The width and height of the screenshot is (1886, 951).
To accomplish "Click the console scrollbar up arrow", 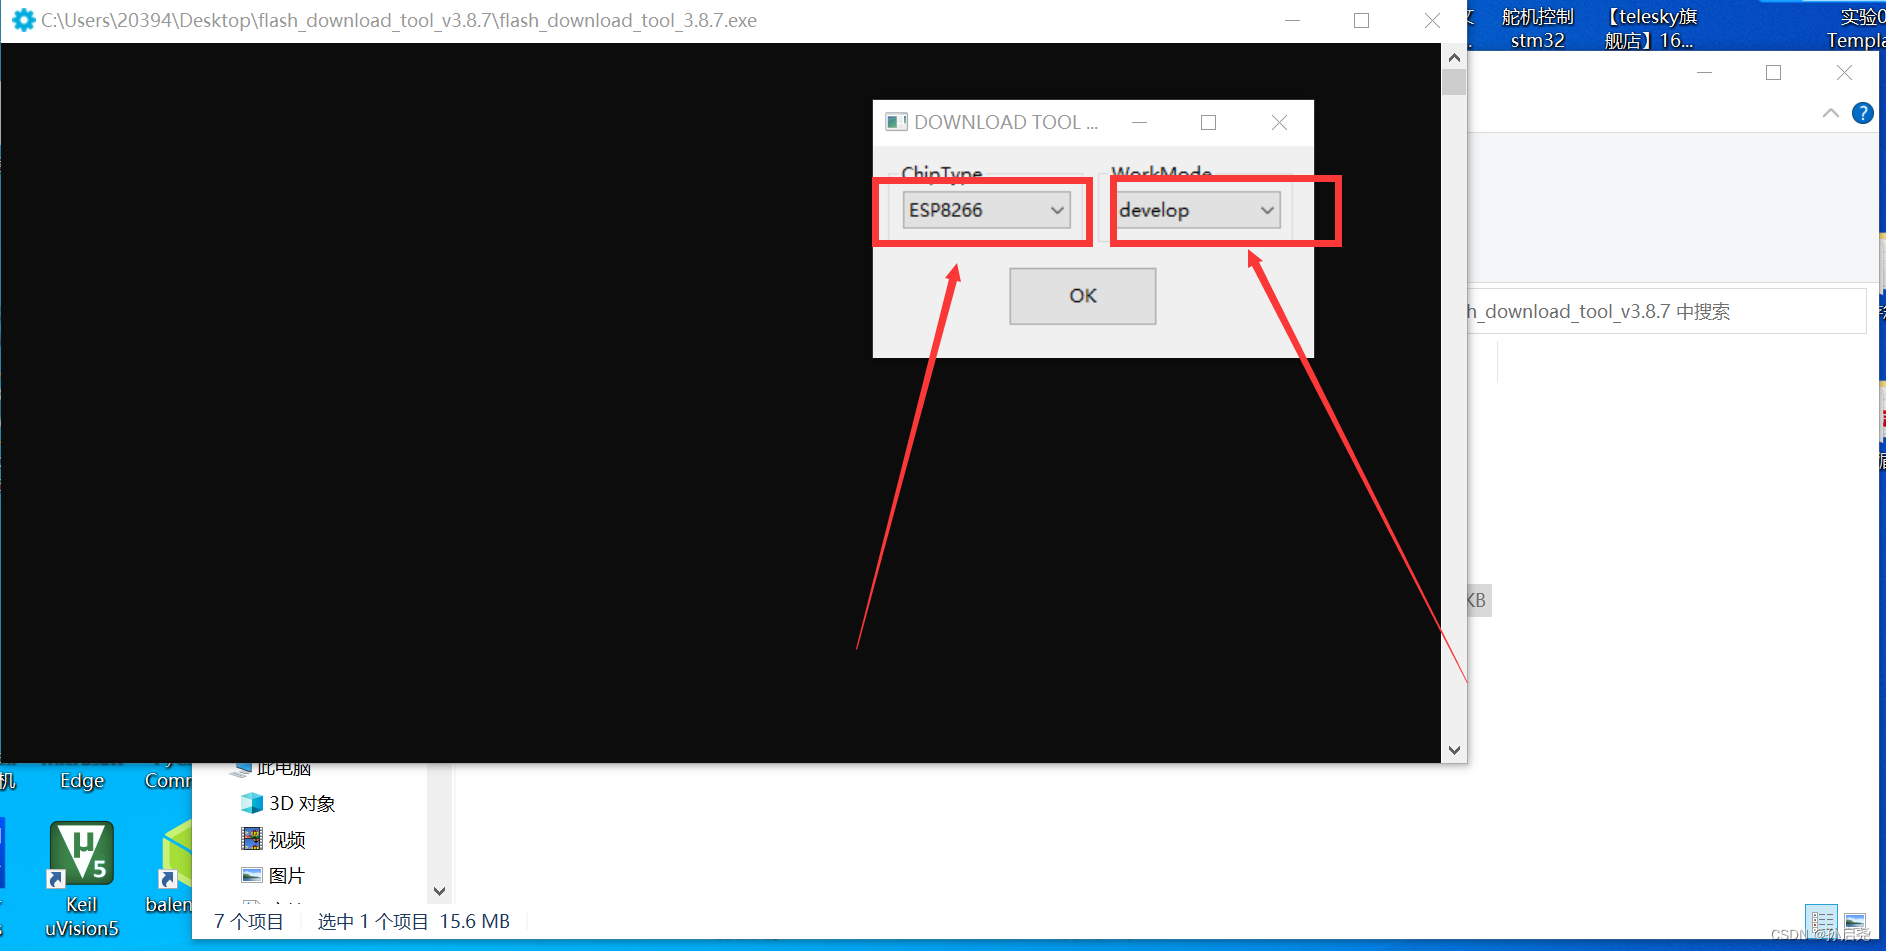I will click(1454, 57).
